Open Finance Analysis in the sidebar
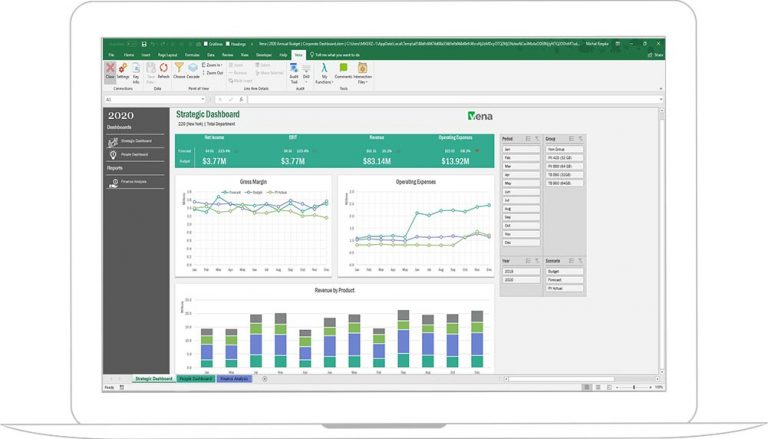 [x=133, y=181]
